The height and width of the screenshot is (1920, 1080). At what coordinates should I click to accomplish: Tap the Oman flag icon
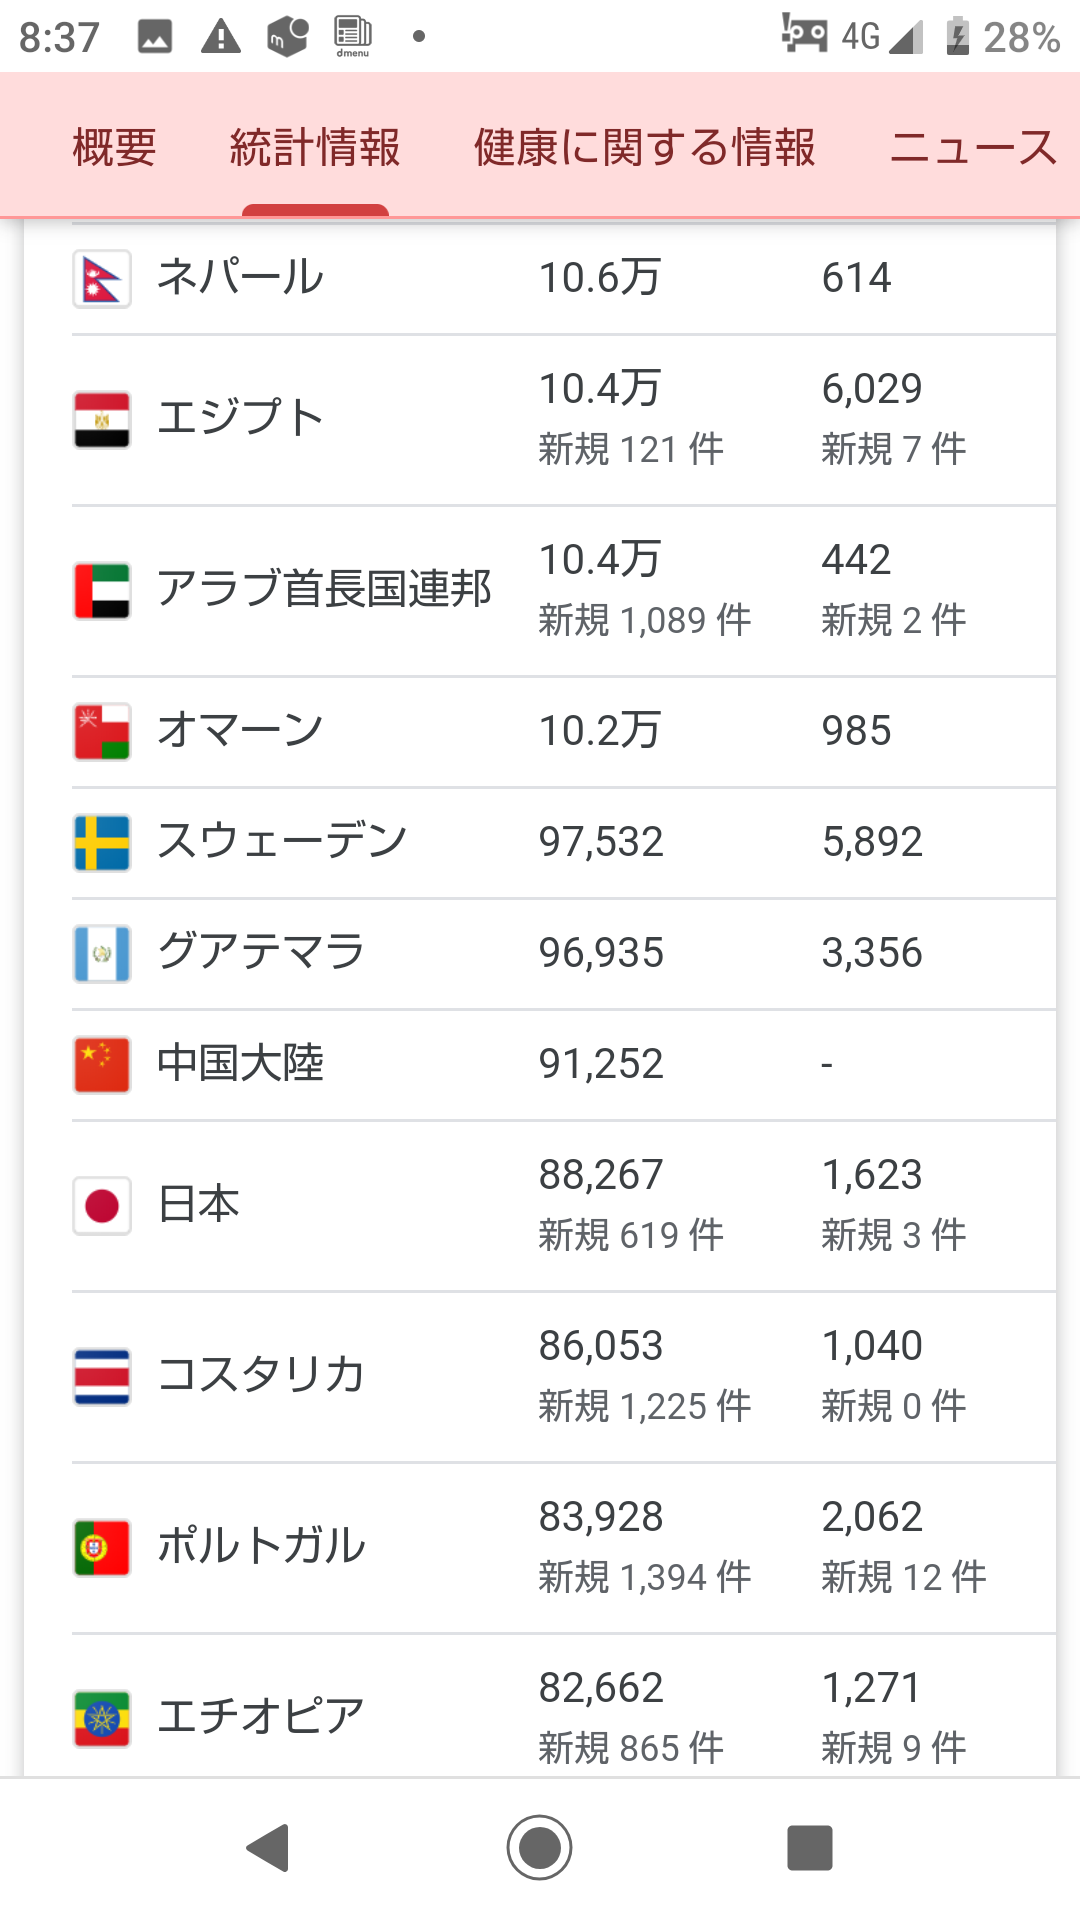[x=102, y=731]
